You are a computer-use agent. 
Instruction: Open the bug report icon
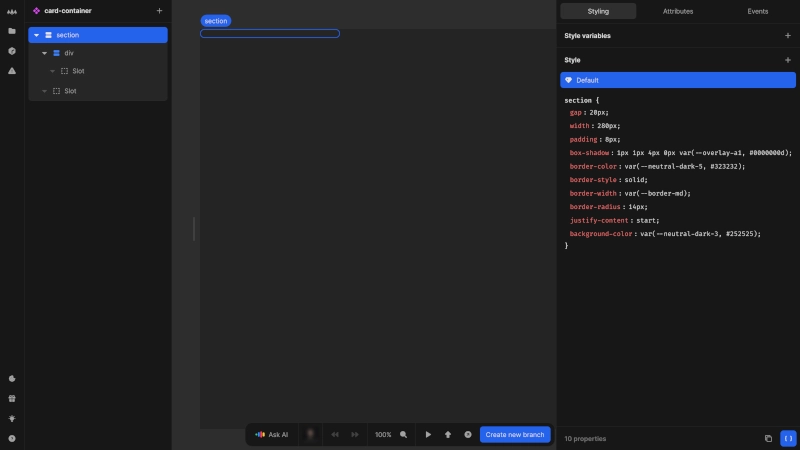[12, 418]
